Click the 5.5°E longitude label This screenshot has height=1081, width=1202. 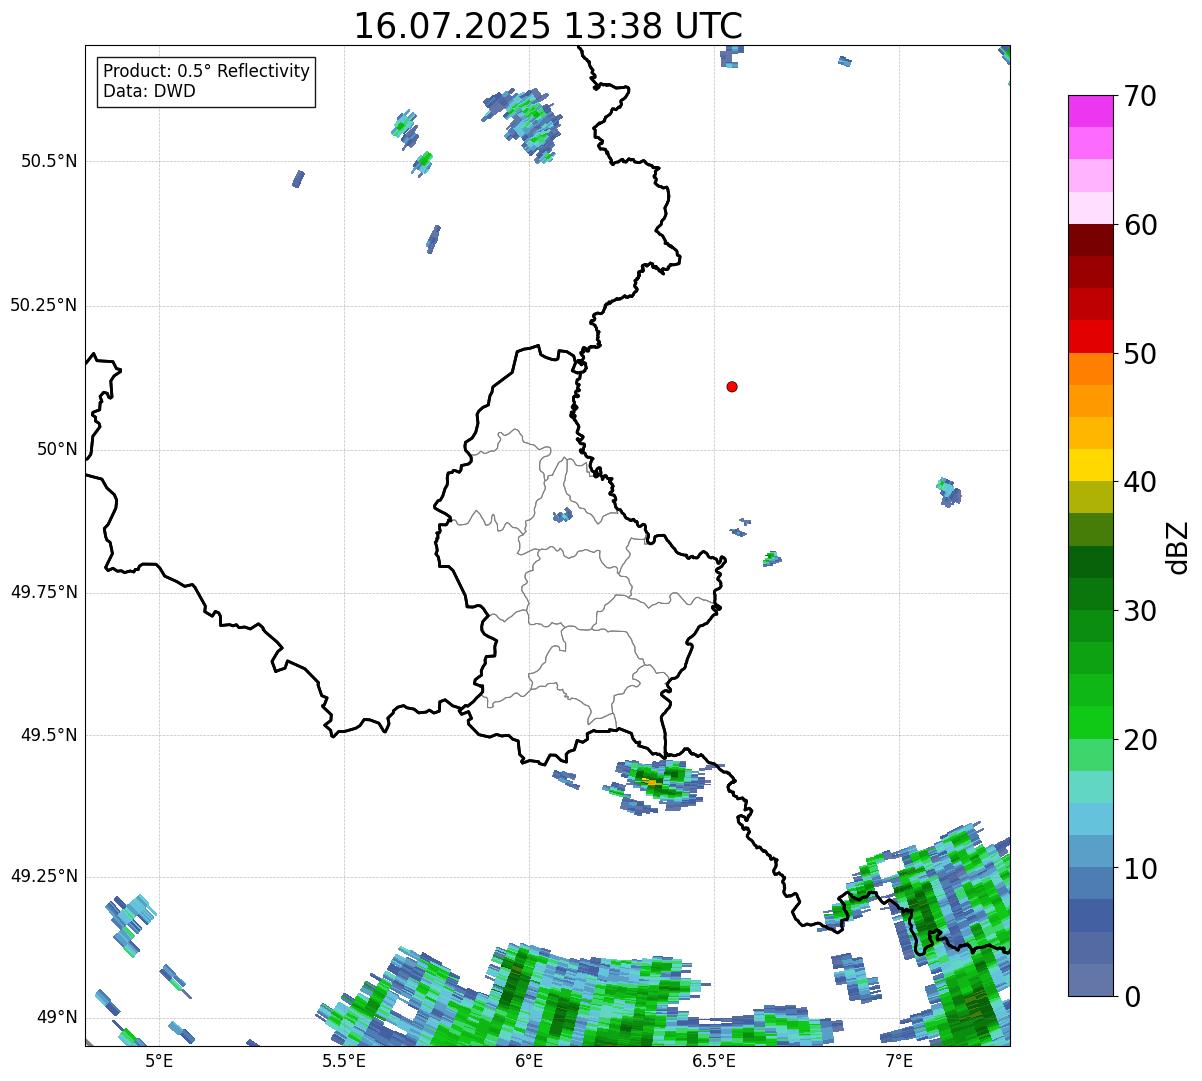pyautogui.click(x=344, y=1061)
